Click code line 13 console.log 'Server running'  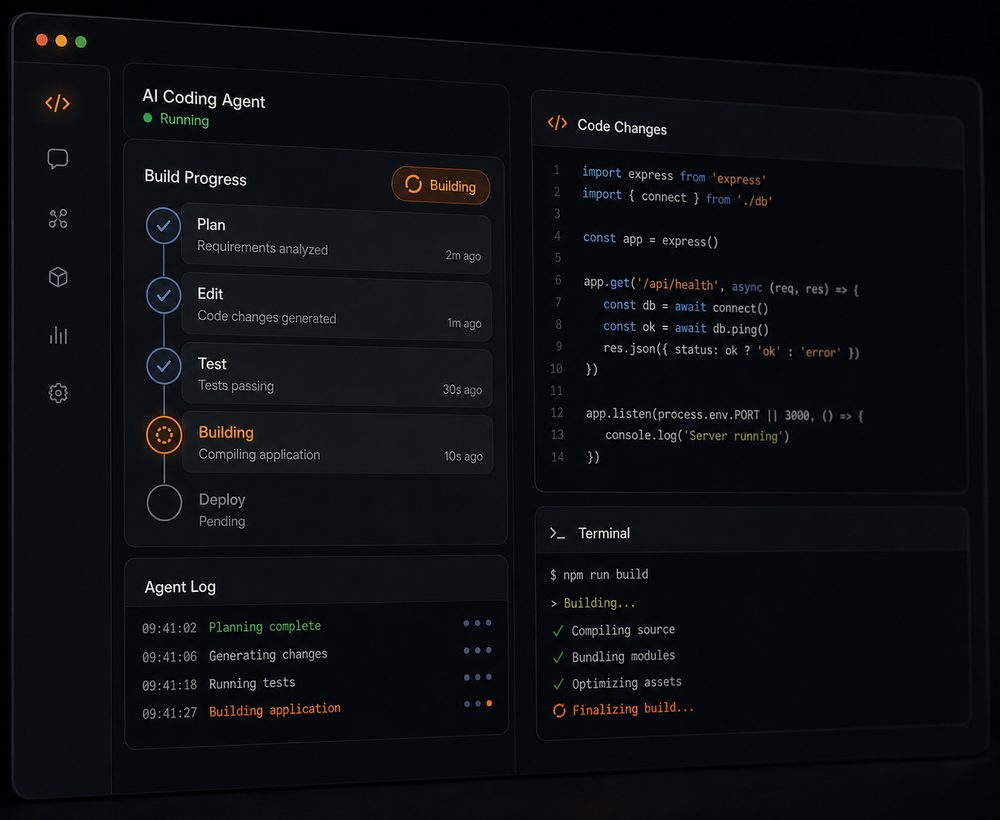(x=697, y=436)
